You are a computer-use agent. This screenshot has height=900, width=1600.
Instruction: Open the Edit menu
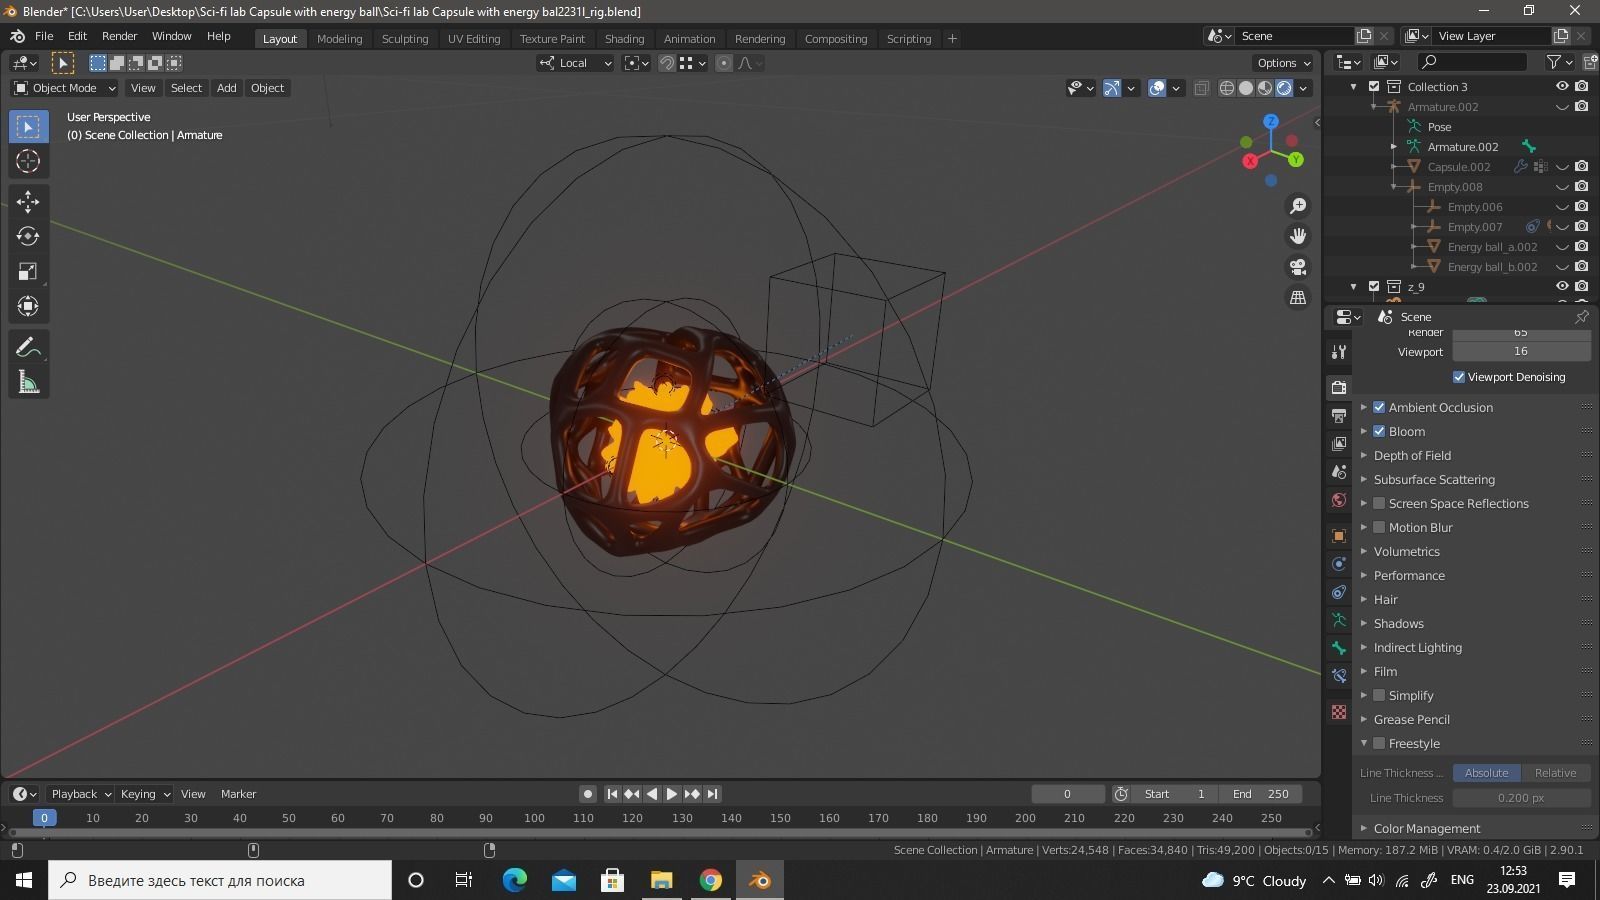77,36
